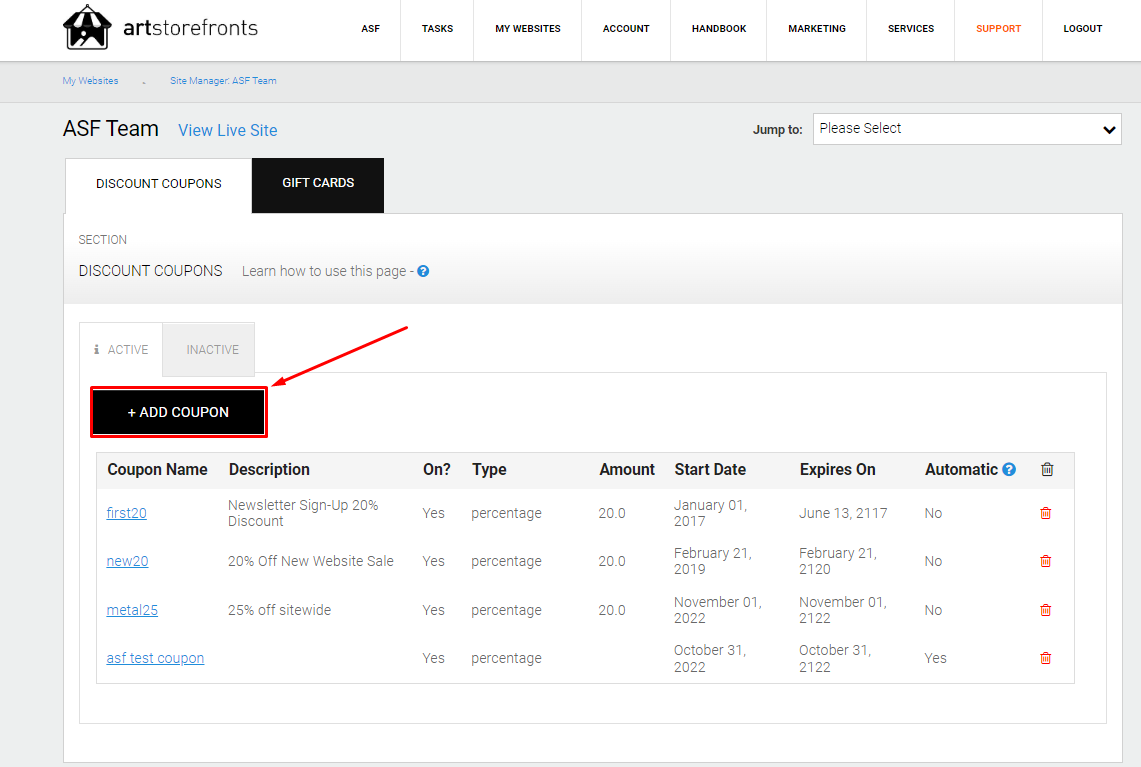This screenshot has height=767, width=1141.
Task: Open the Support menu item
Action: [998, 29]
